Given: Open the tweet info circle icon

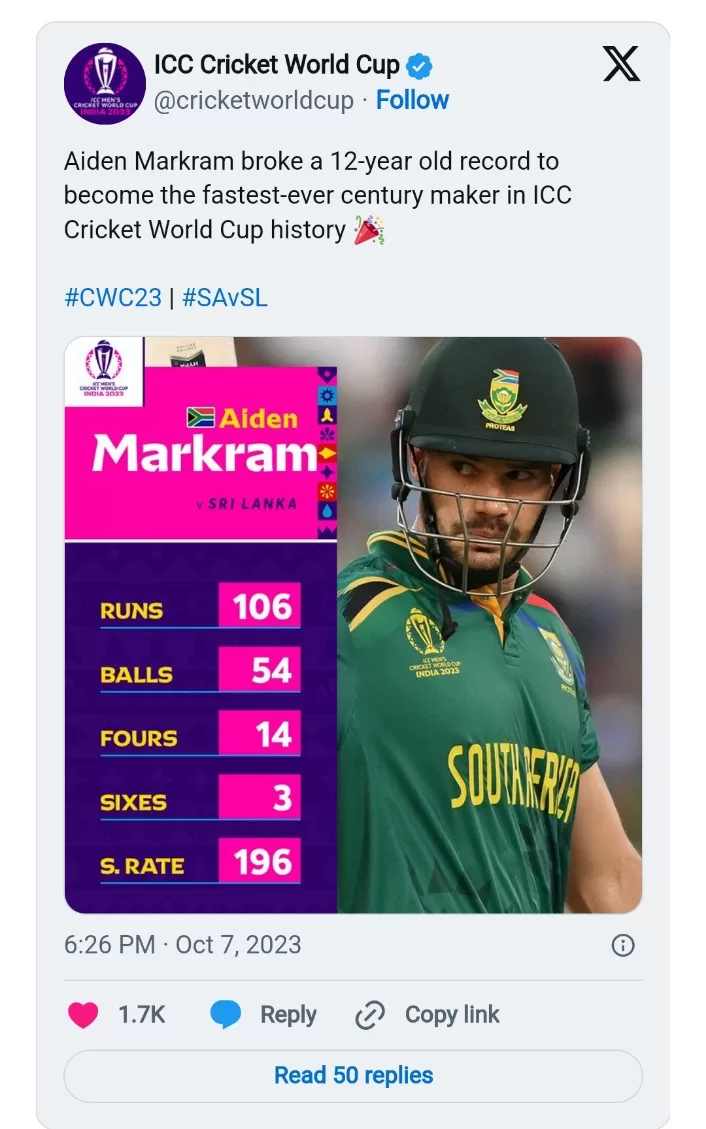Looking at the screenshot, I should point(622,946).
